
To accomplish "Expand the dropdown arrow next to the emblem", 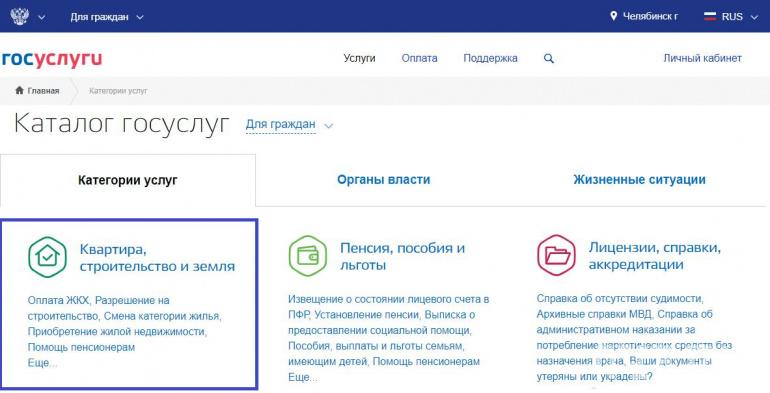I will click(x=42, y=17).
